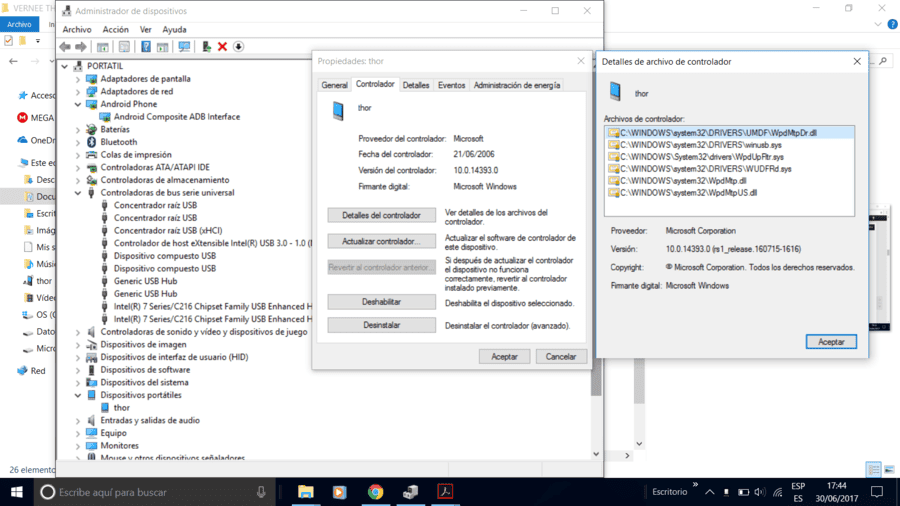Switch to the General tab in thor properties

point(334,85)
